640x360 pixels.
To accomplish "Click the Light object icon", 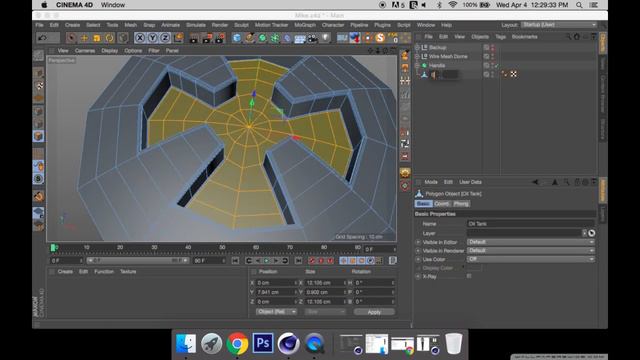I will [325, 38].
